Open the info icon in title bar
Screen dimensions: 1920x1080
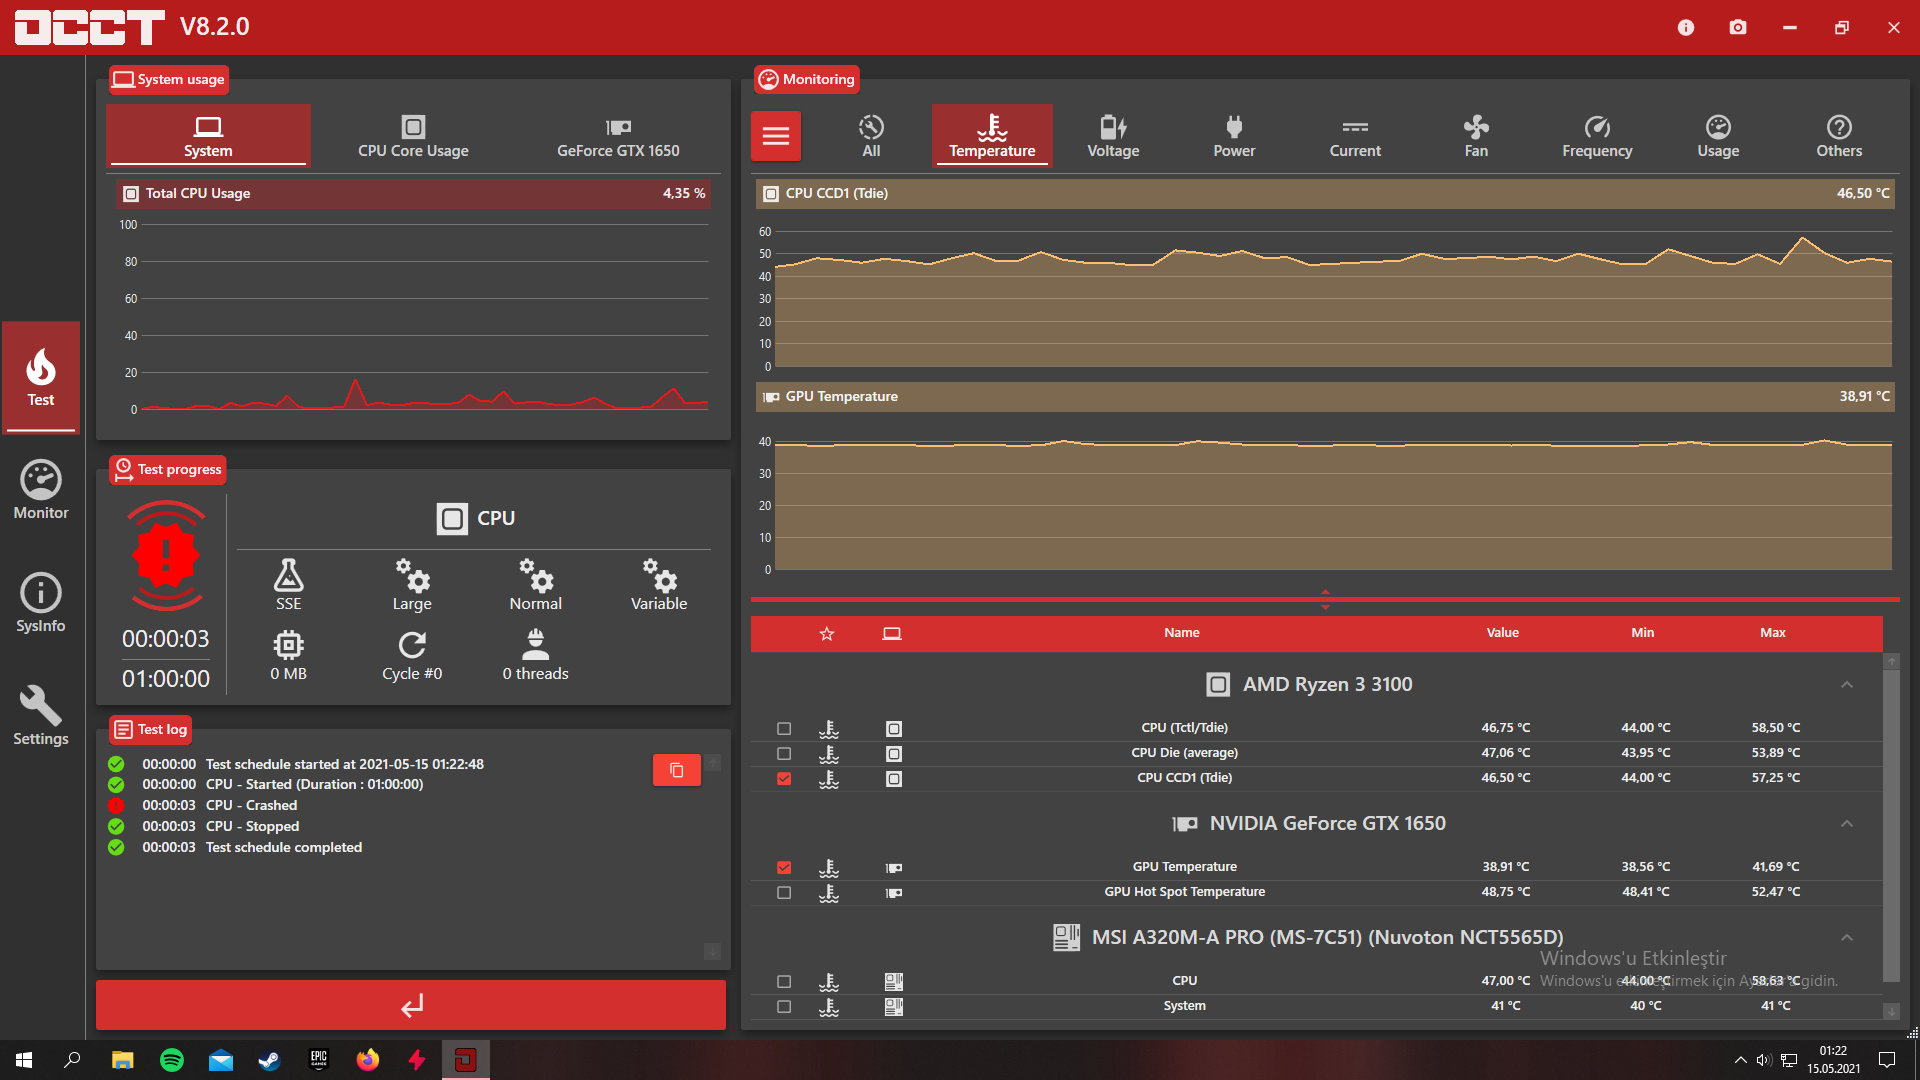(1686, 27)
